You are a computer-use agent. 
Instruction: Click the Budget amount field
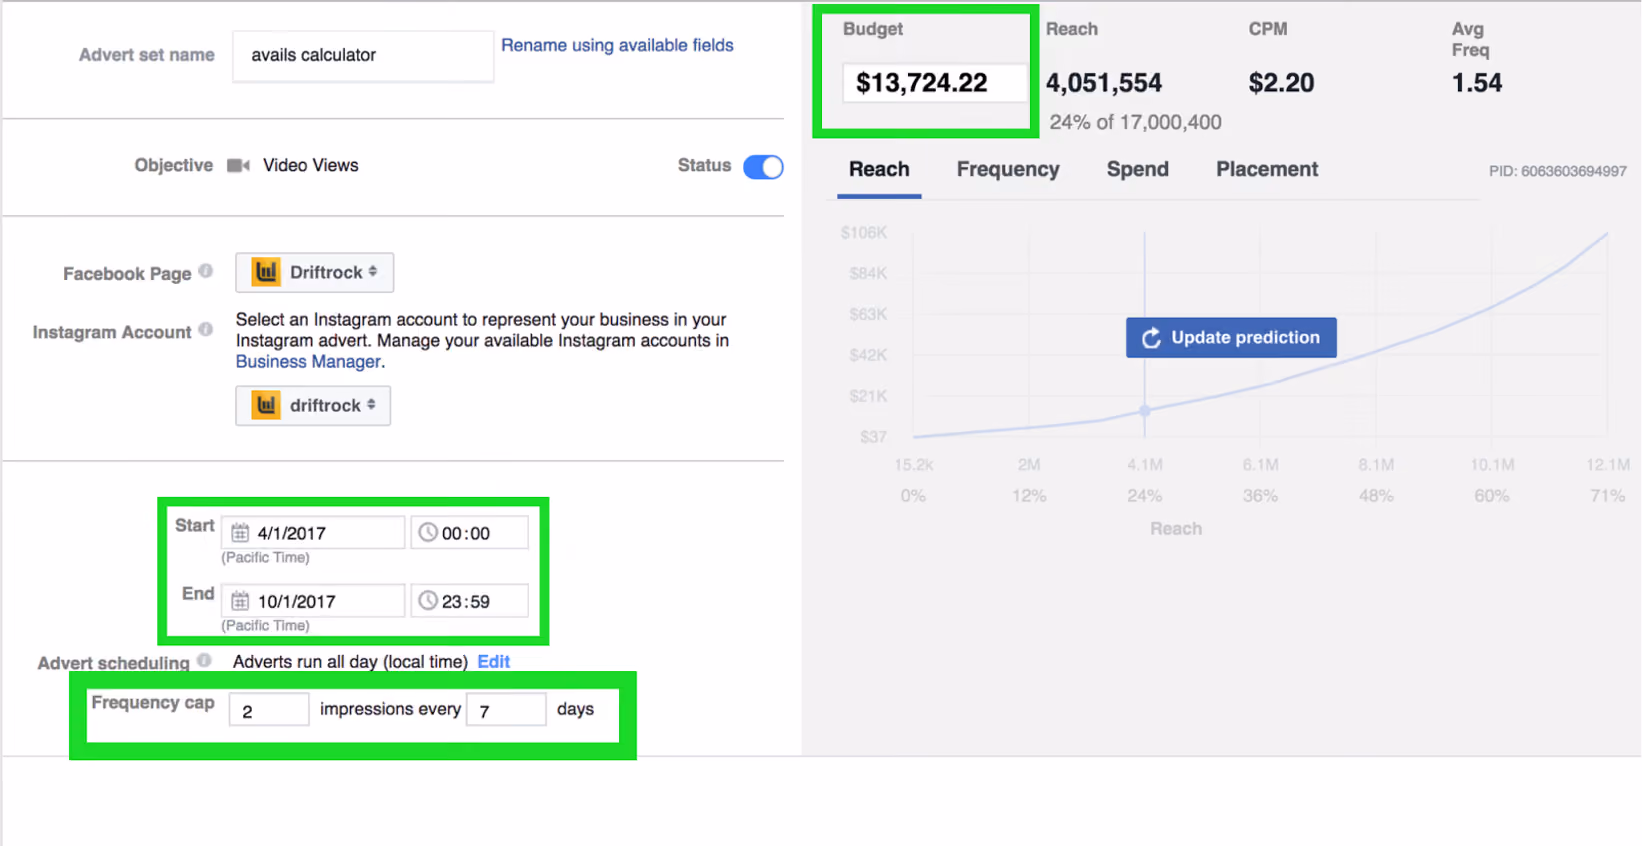point(934,83)
